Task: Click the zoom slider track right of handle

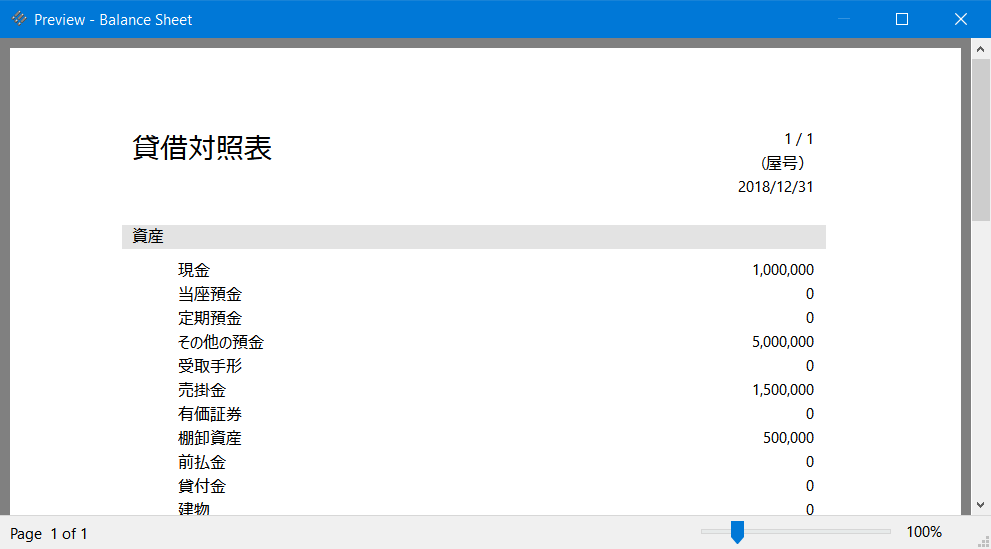Action: coord(820,532)
